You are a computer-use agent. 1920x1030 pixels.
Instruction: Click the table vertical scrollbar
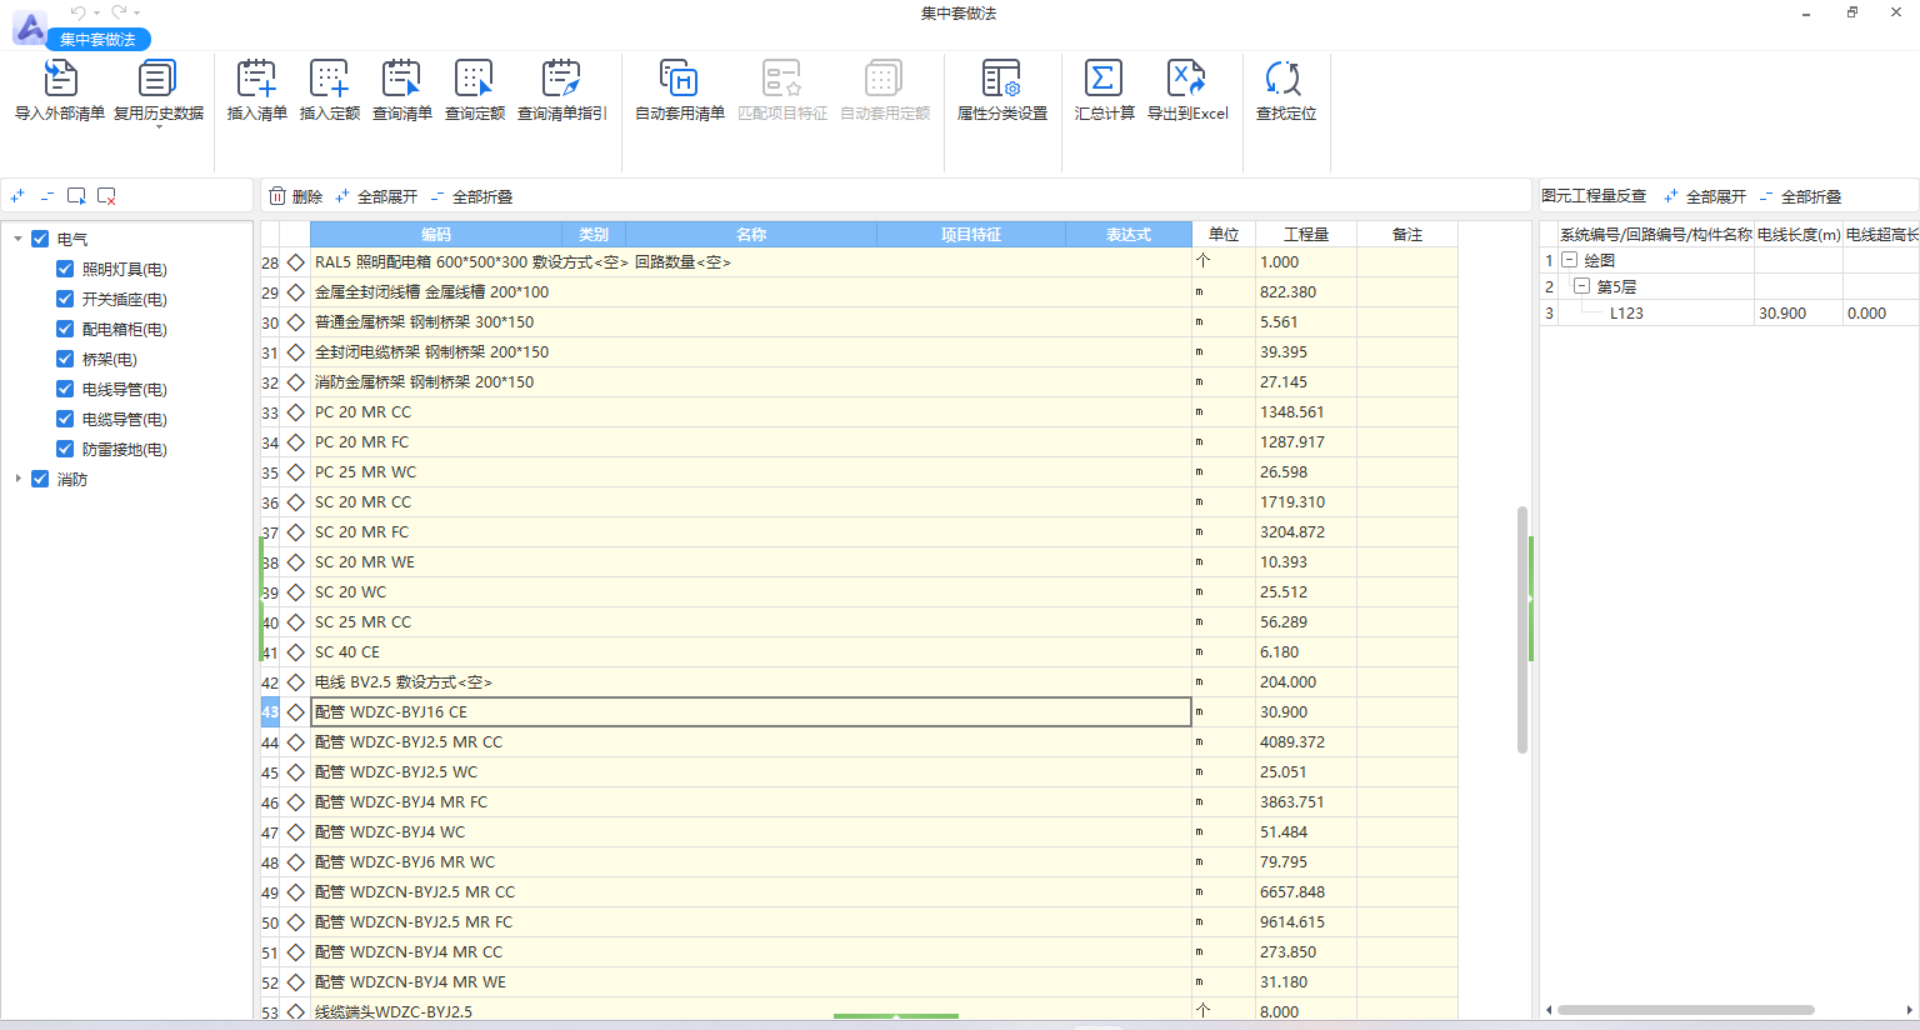pos(1522,629)
